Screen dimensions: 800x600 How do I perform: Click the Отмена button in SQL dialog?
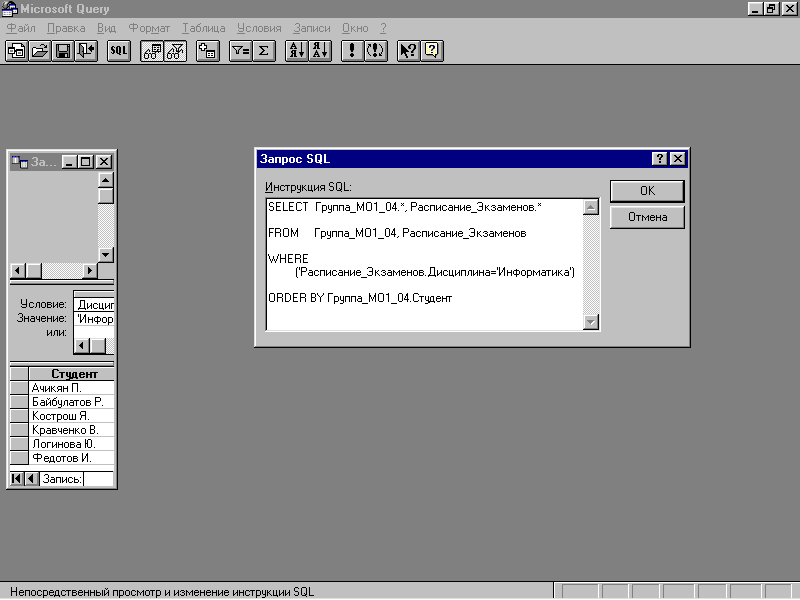pyautogui.click(x=647, y=217)
